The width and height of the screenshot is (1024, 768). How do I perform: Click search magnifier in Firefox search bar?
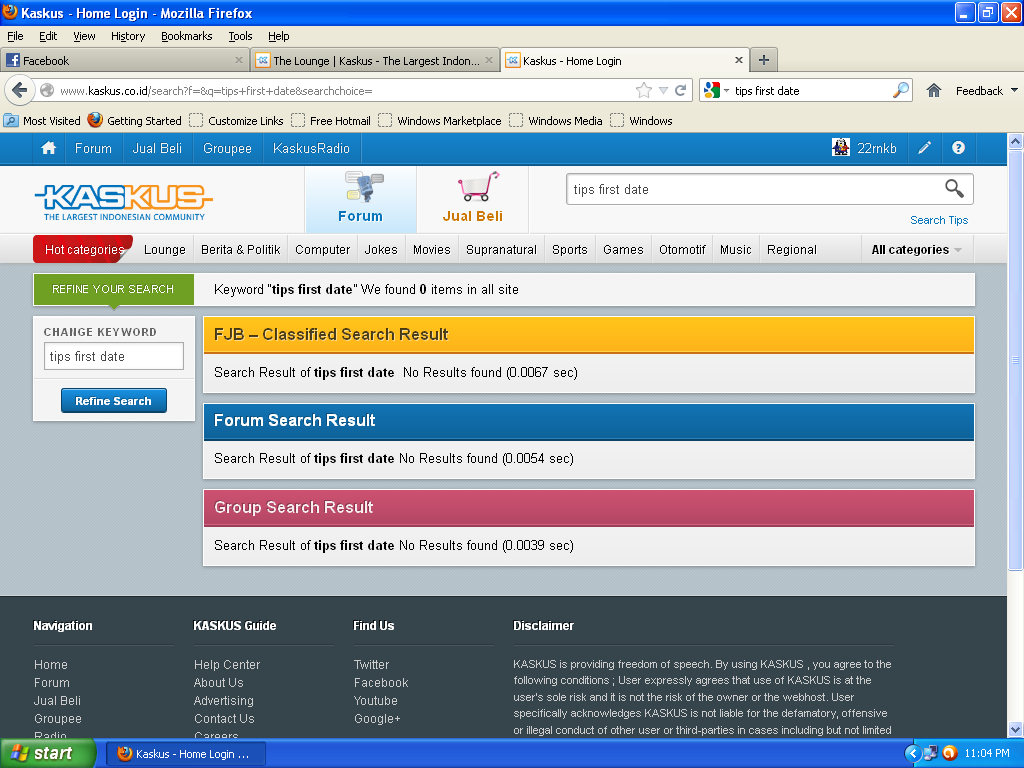point(900,90)
